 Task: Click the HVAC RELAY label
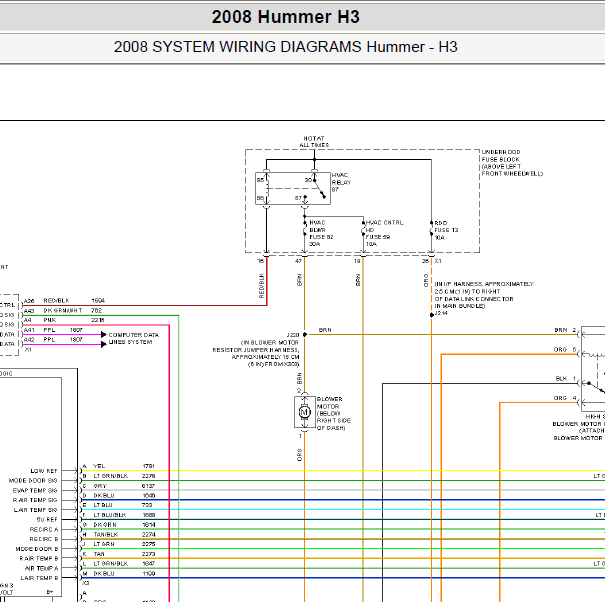341,182
